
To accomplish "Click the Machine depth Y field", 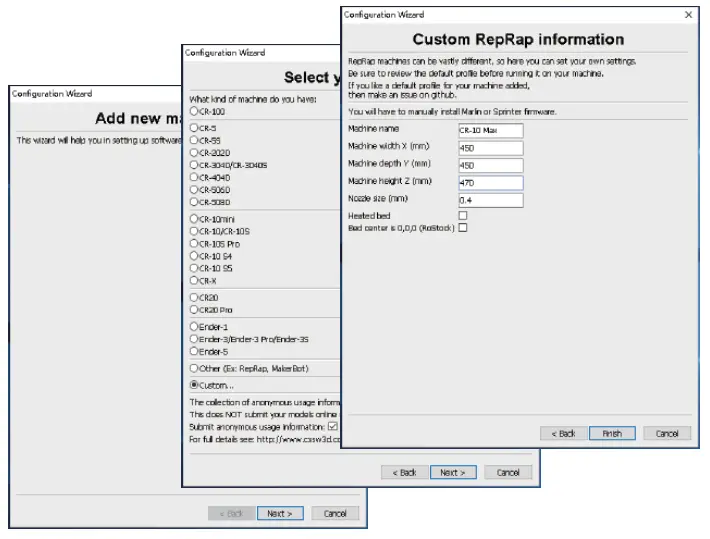I will point(491,165).
